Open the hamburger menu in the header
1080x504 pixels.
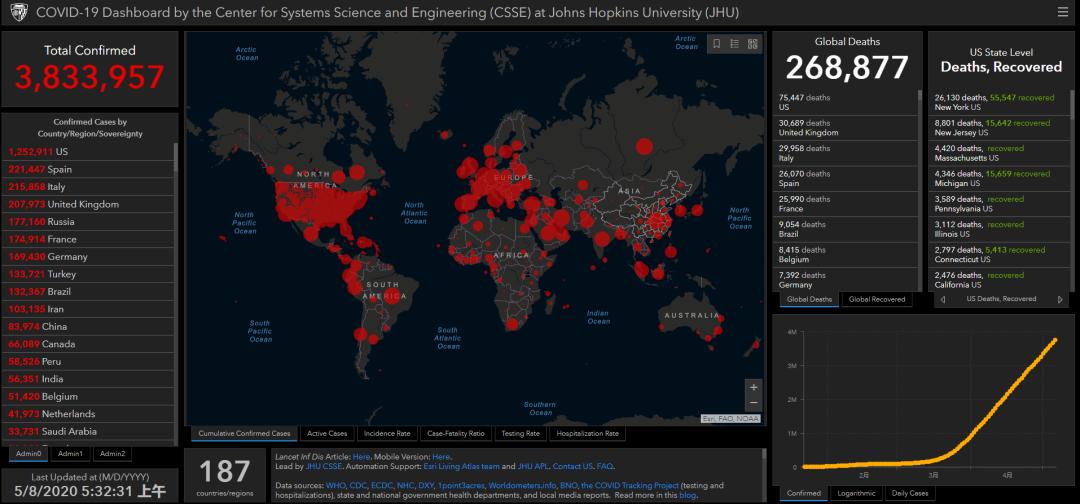tap(1062, 12)
